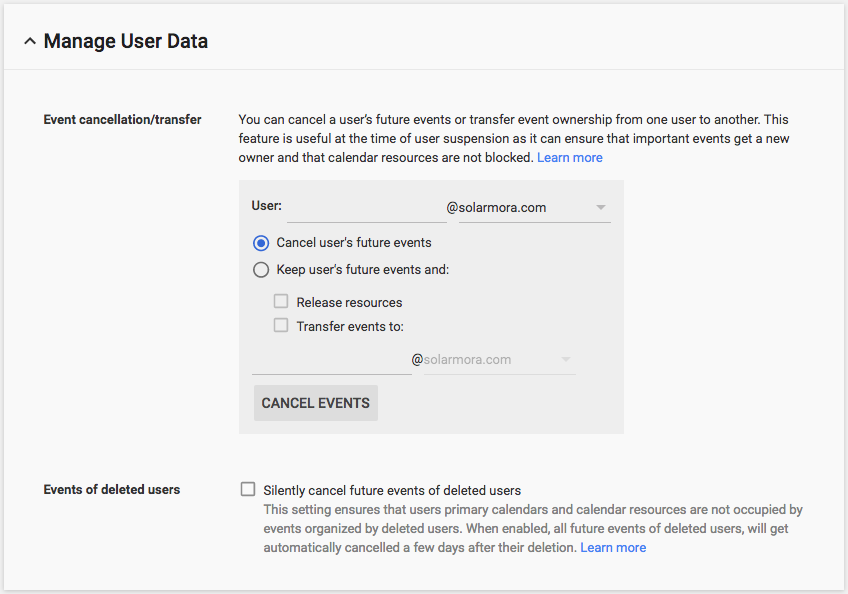Click the Manage User Data heading

126,42
